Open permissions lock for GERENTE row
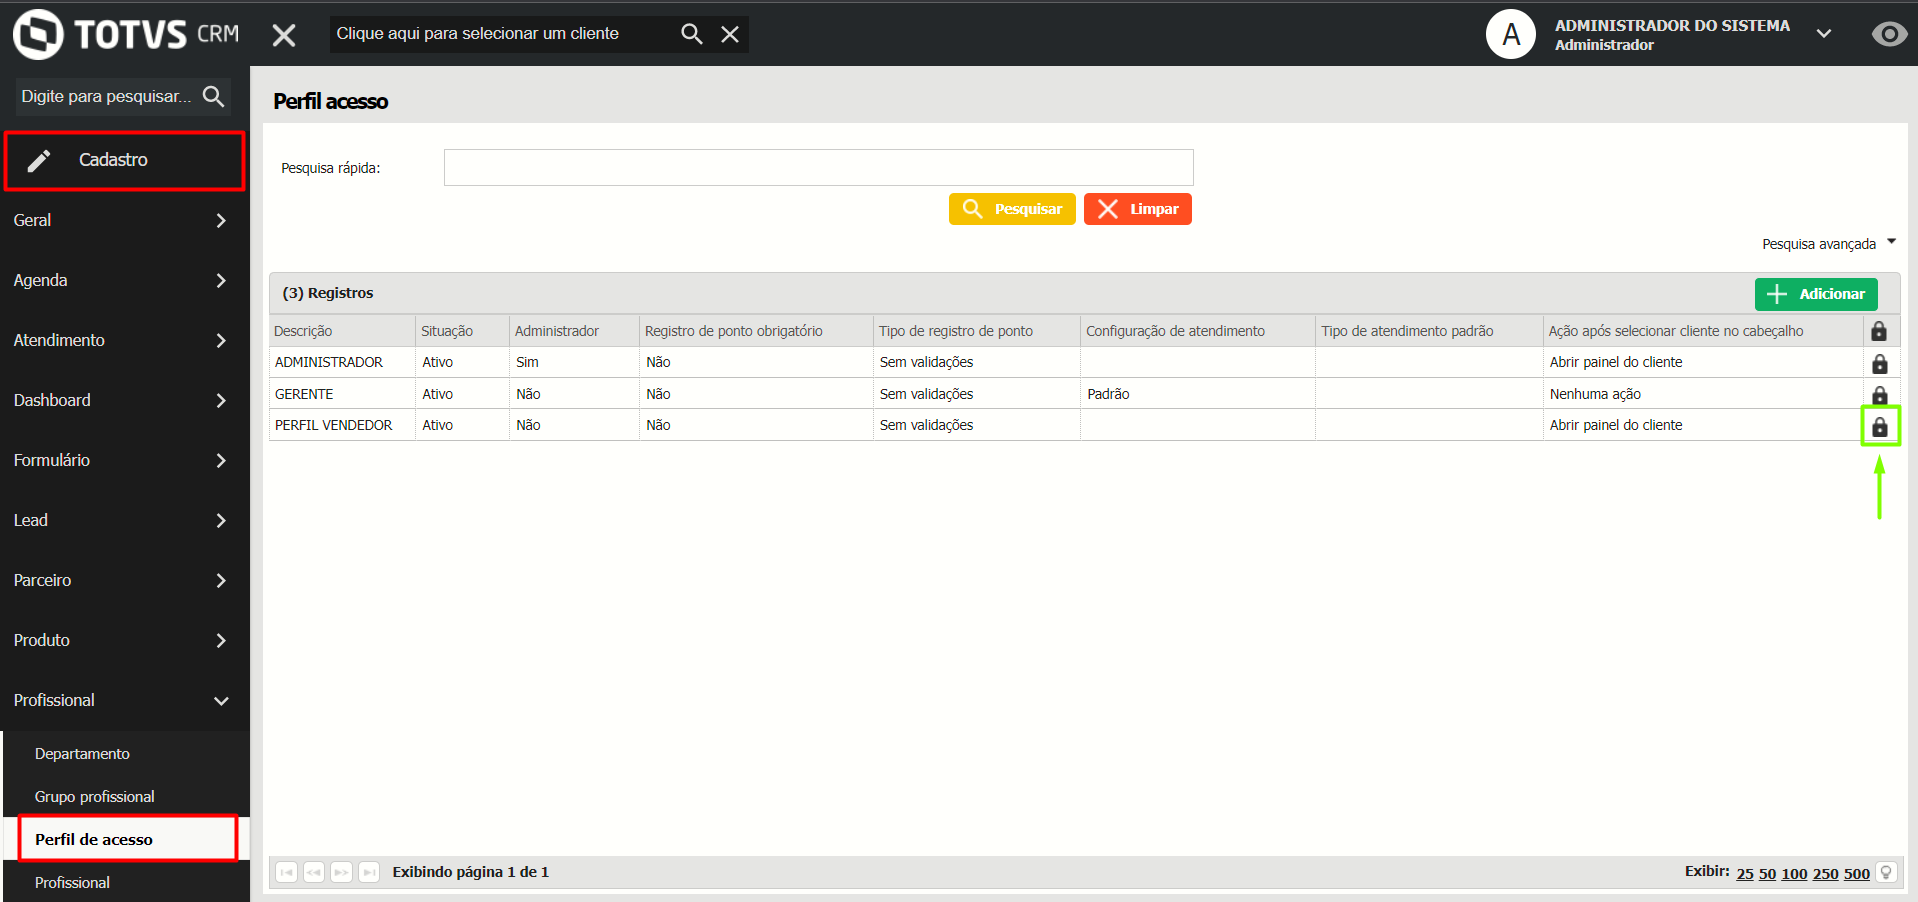Image resolution: width=1918 pixels, height=902 pixels. point(1880,394)
